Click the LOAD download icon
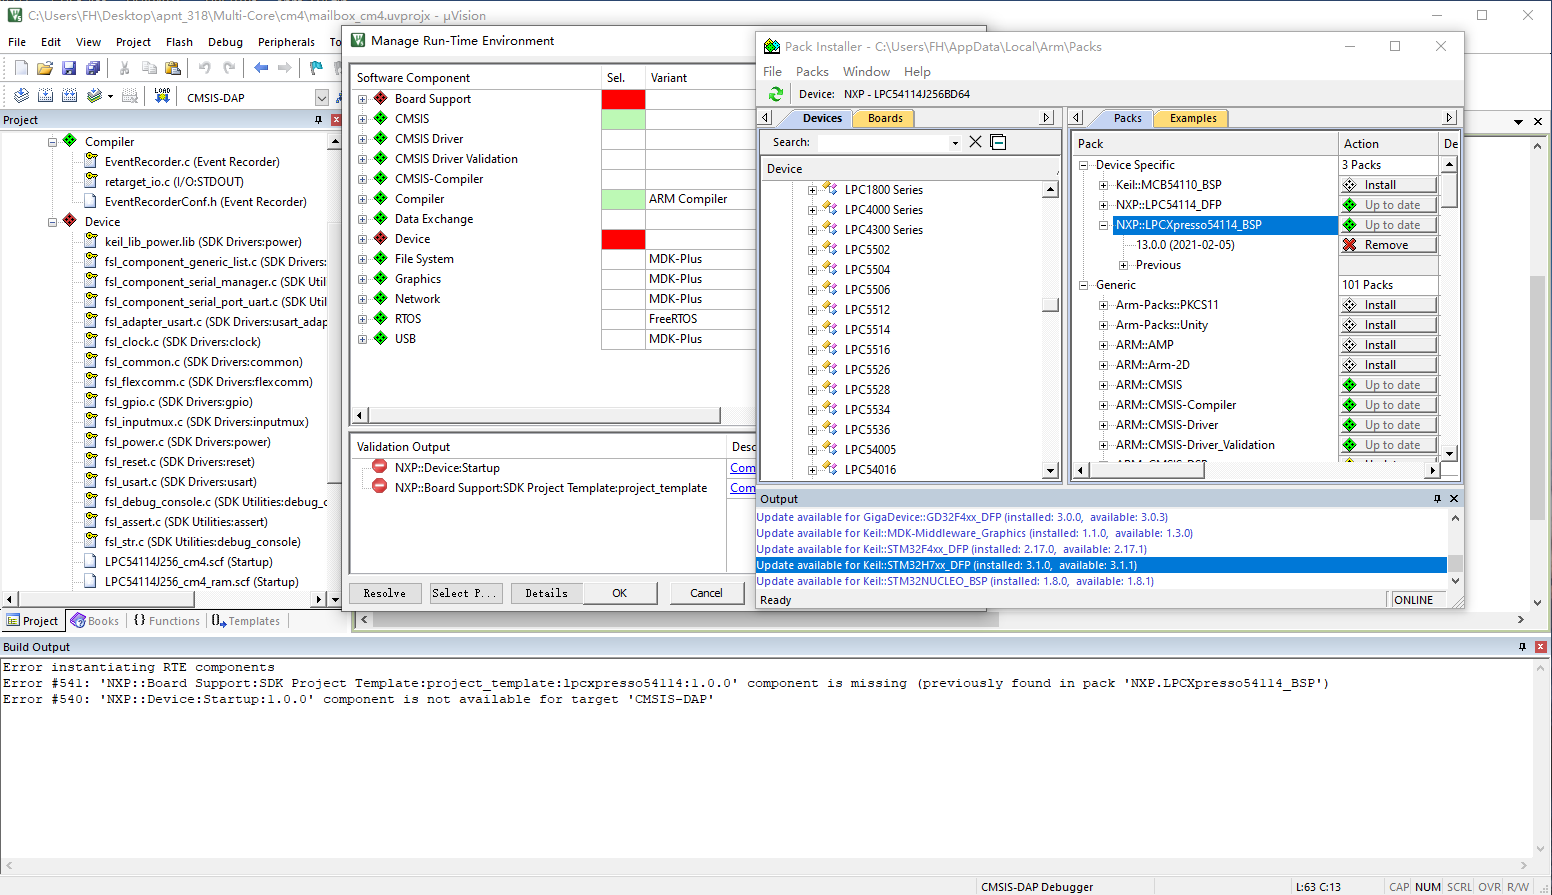This screenshot has height=895, width=1552. (x=162, y=96)
